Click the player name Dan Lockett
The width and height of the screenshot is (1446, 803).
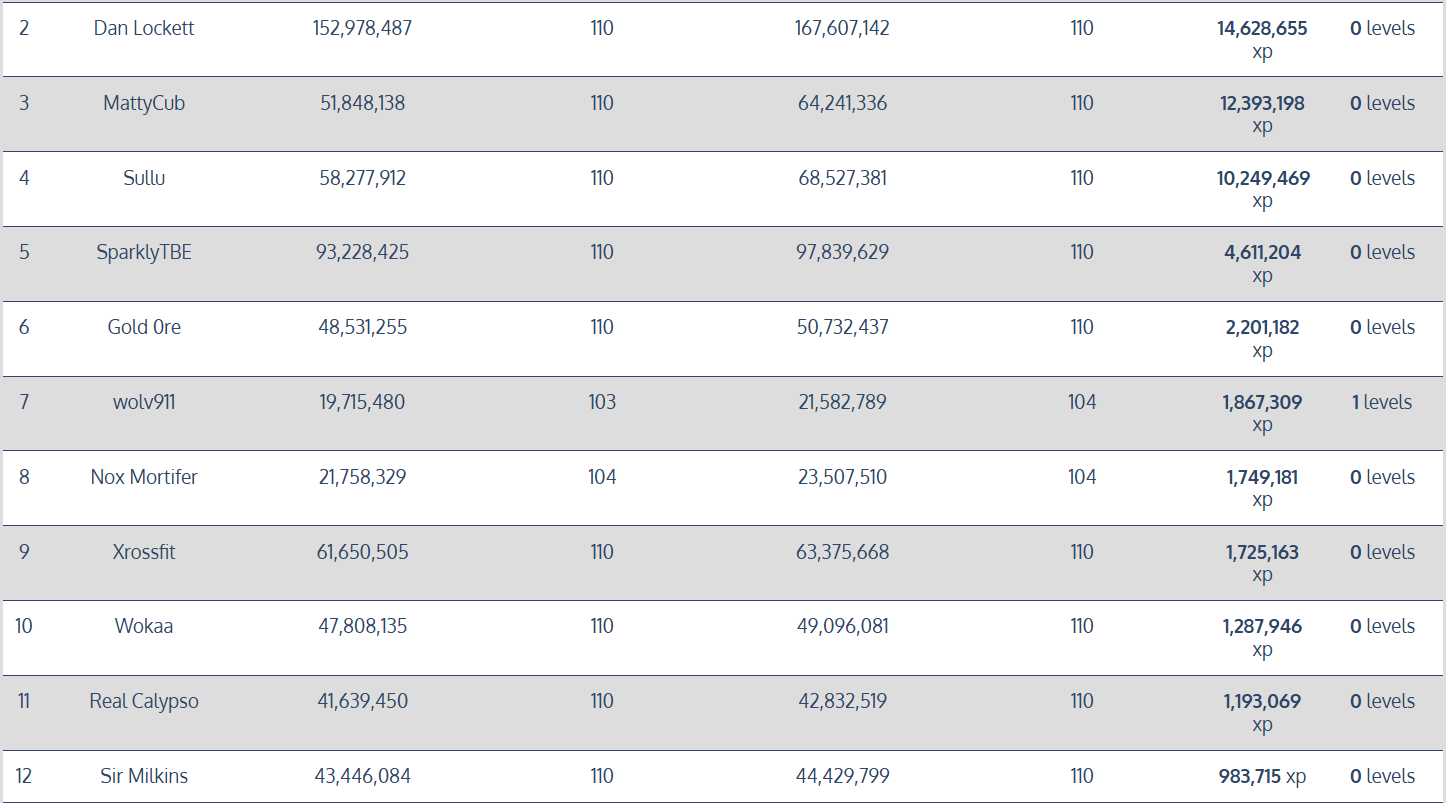144,28
